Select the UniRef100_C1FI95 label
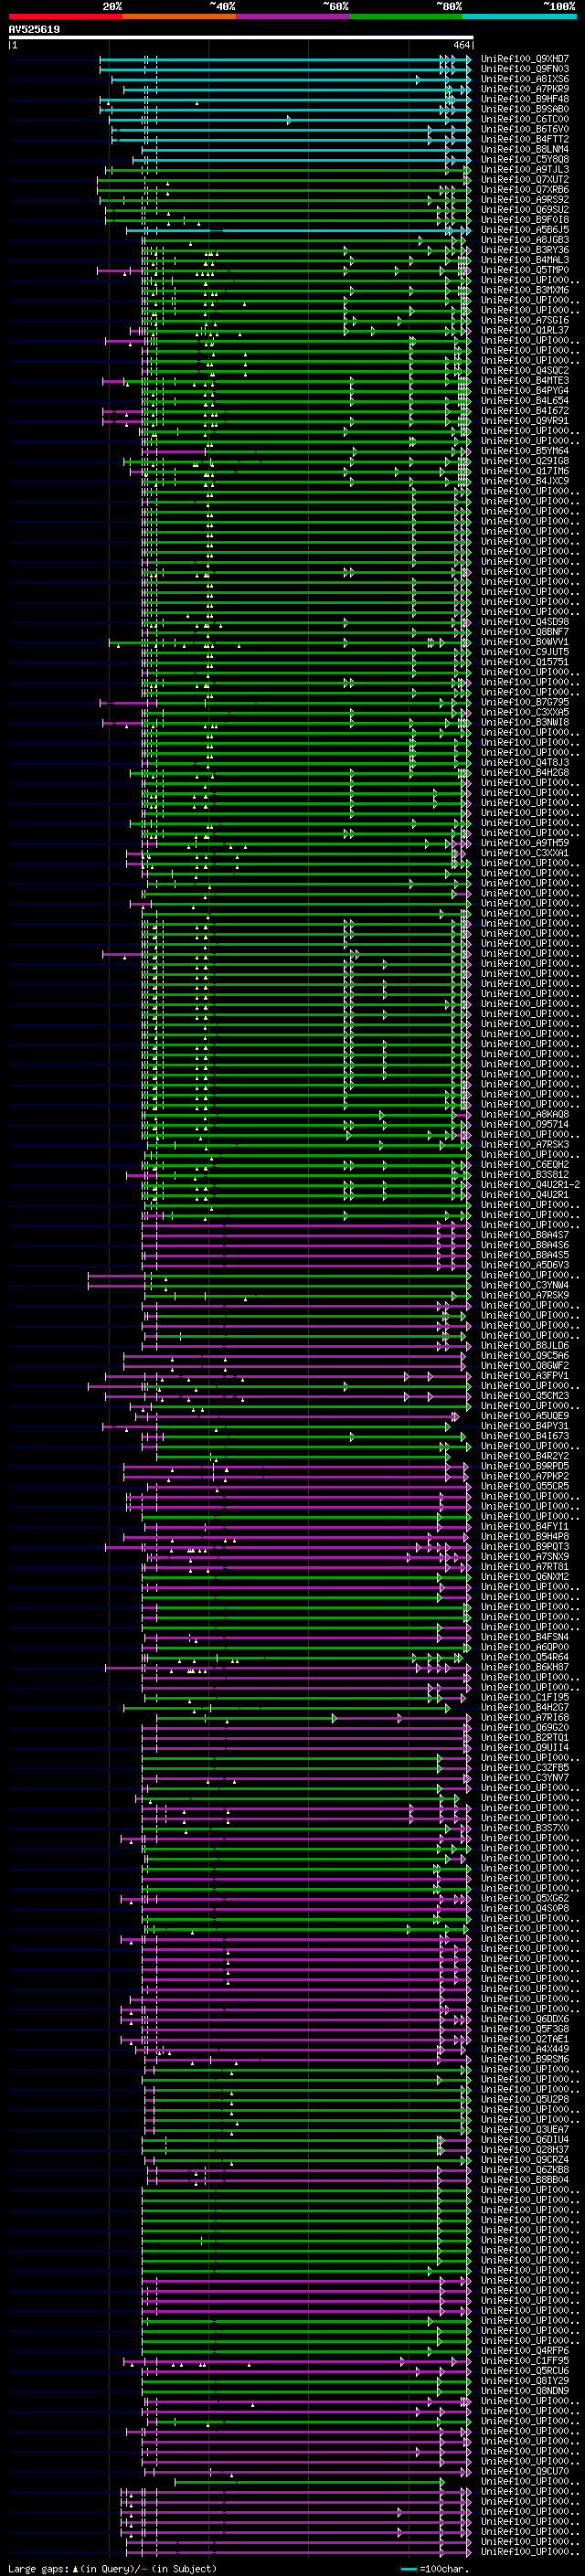This screenshot has height=2576, width=585. (x=525, y=1697)
